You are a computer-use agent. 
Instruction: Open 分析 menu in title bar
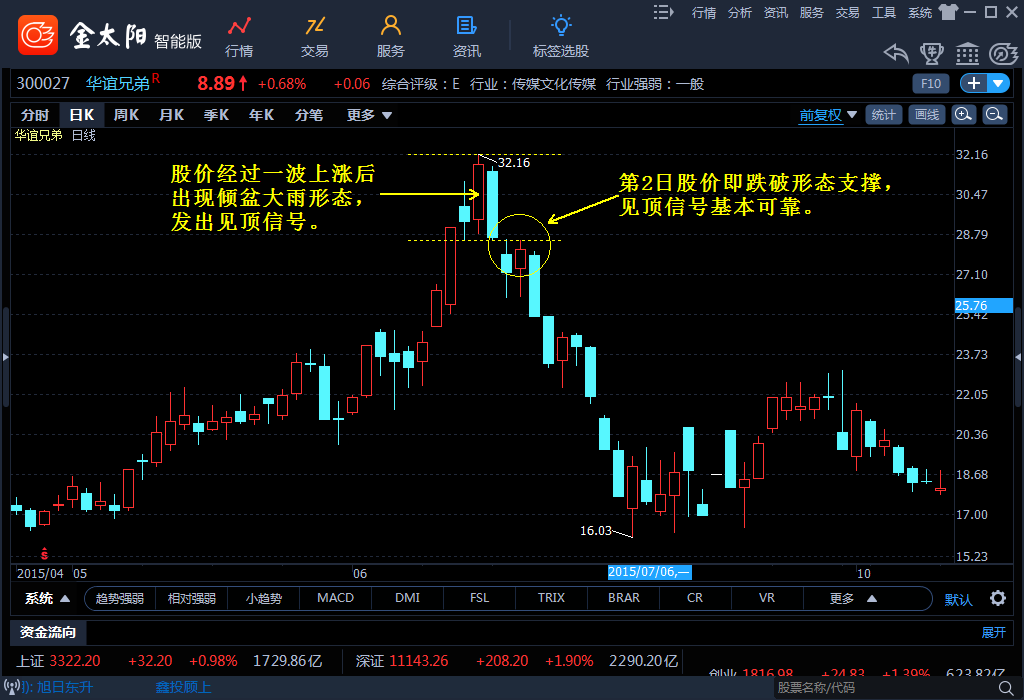(740, 12)
